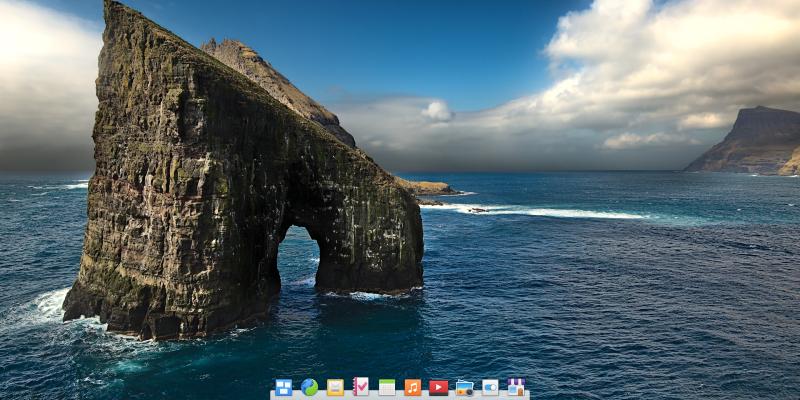Open the Calendar app in dock
Image resolution: width=800 pixels, height=400 pixels.
387,387
